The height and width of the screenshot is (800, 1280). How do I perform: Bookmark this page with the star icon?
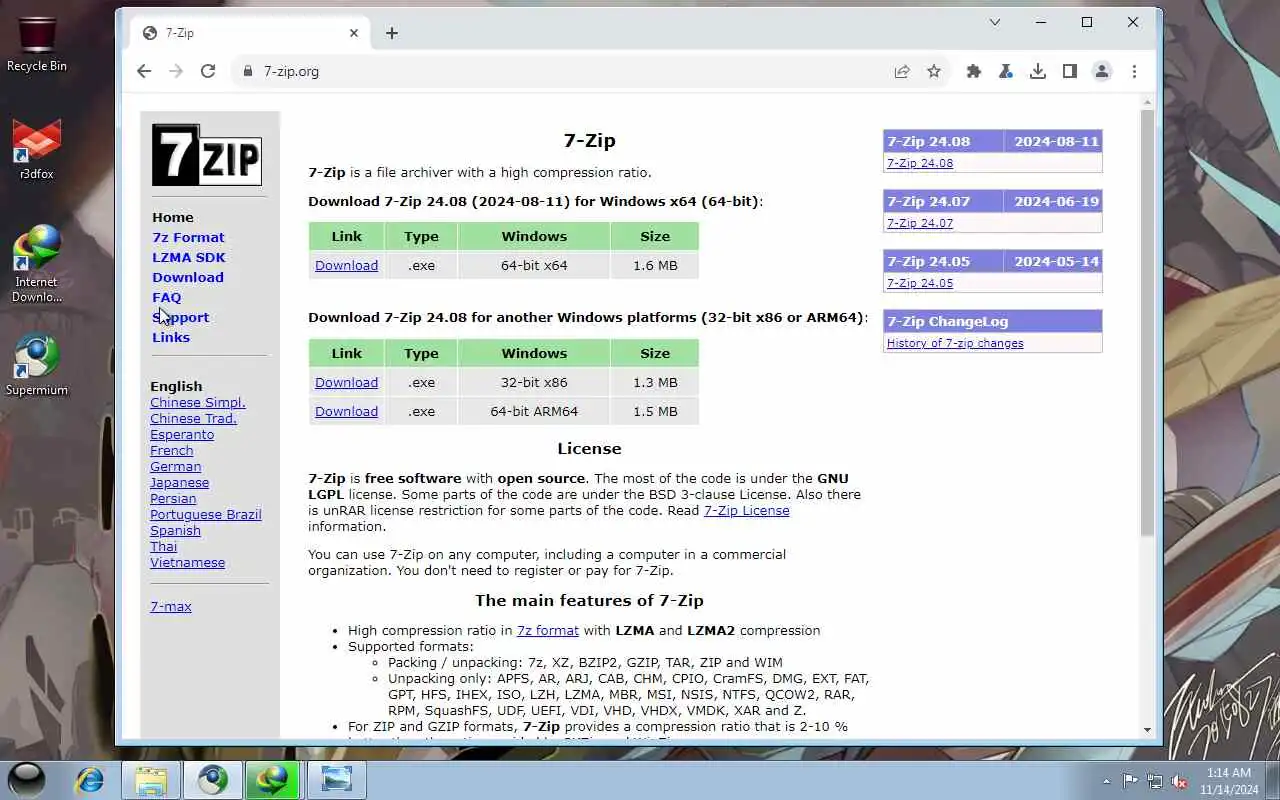(x=934, y=71)
